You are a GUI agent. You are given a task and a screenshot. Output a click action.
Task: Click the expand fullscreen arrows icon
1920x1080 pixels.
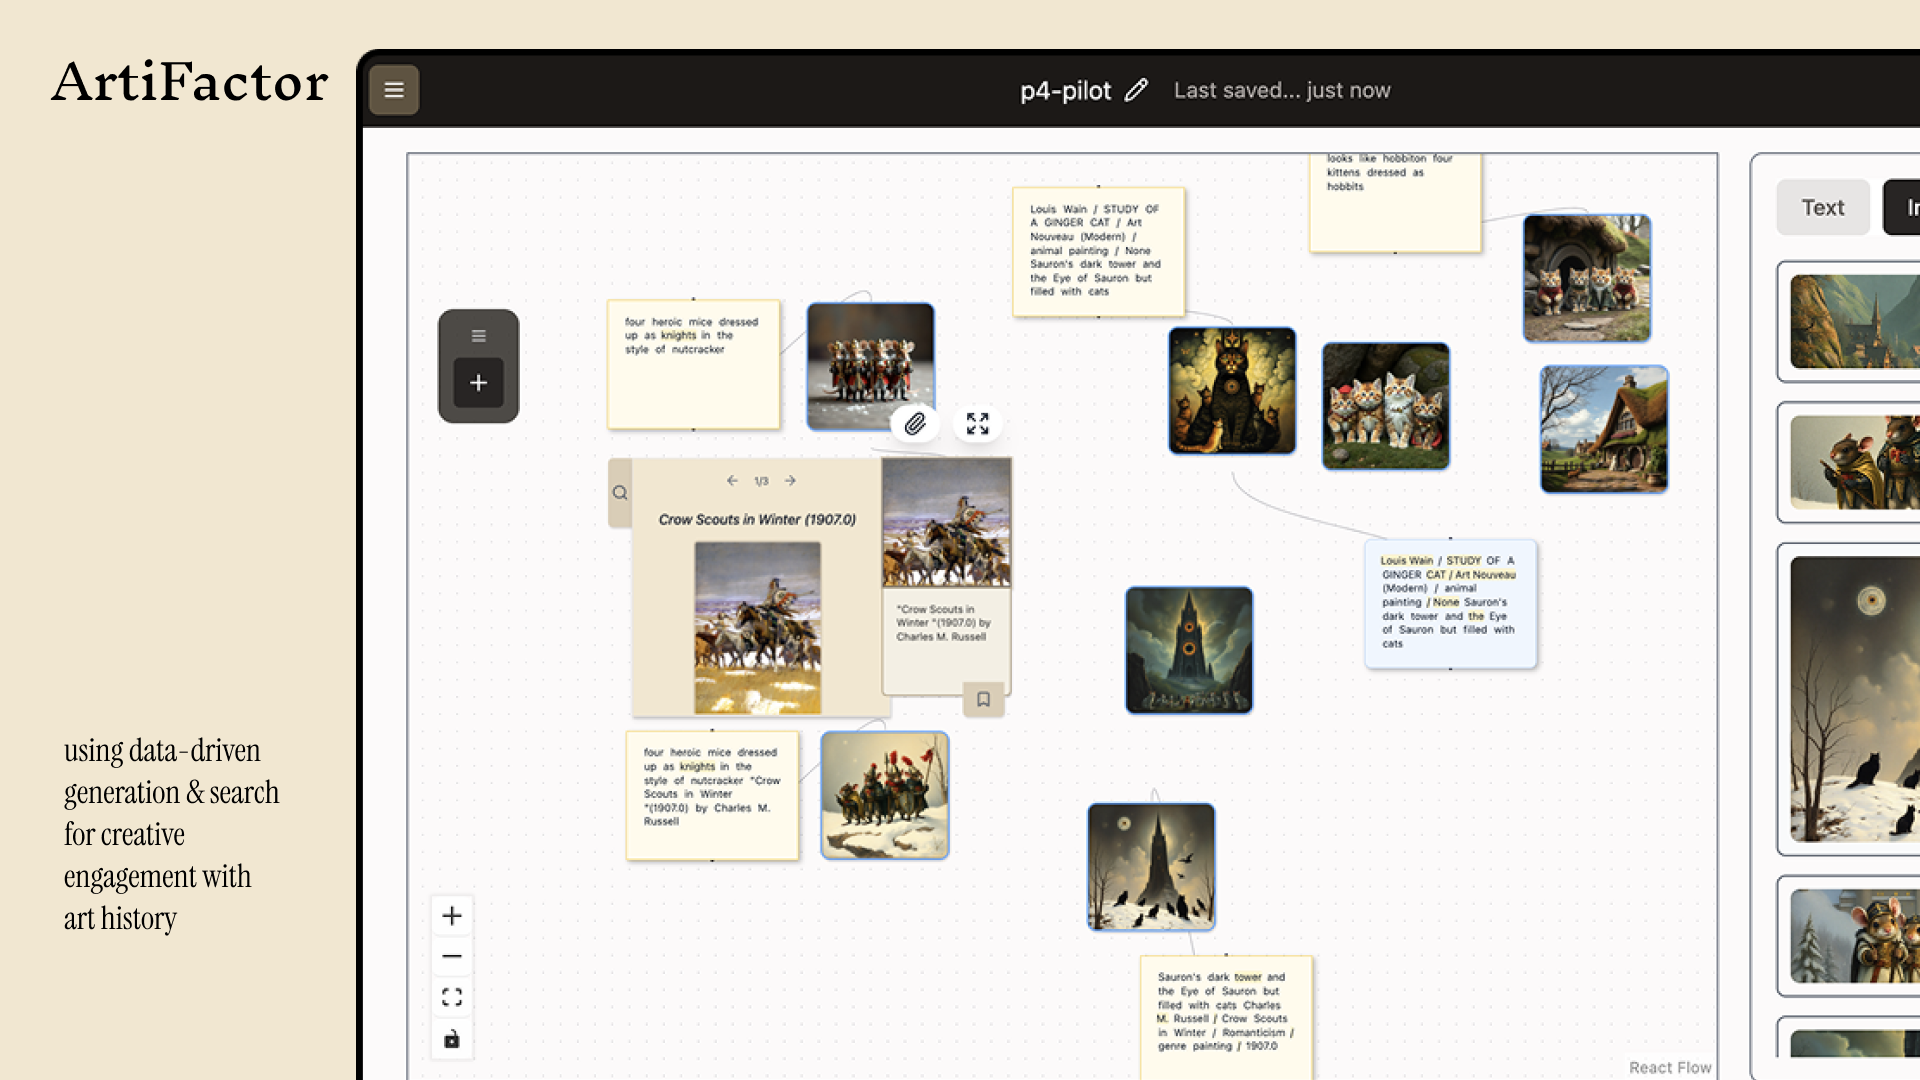977,424
